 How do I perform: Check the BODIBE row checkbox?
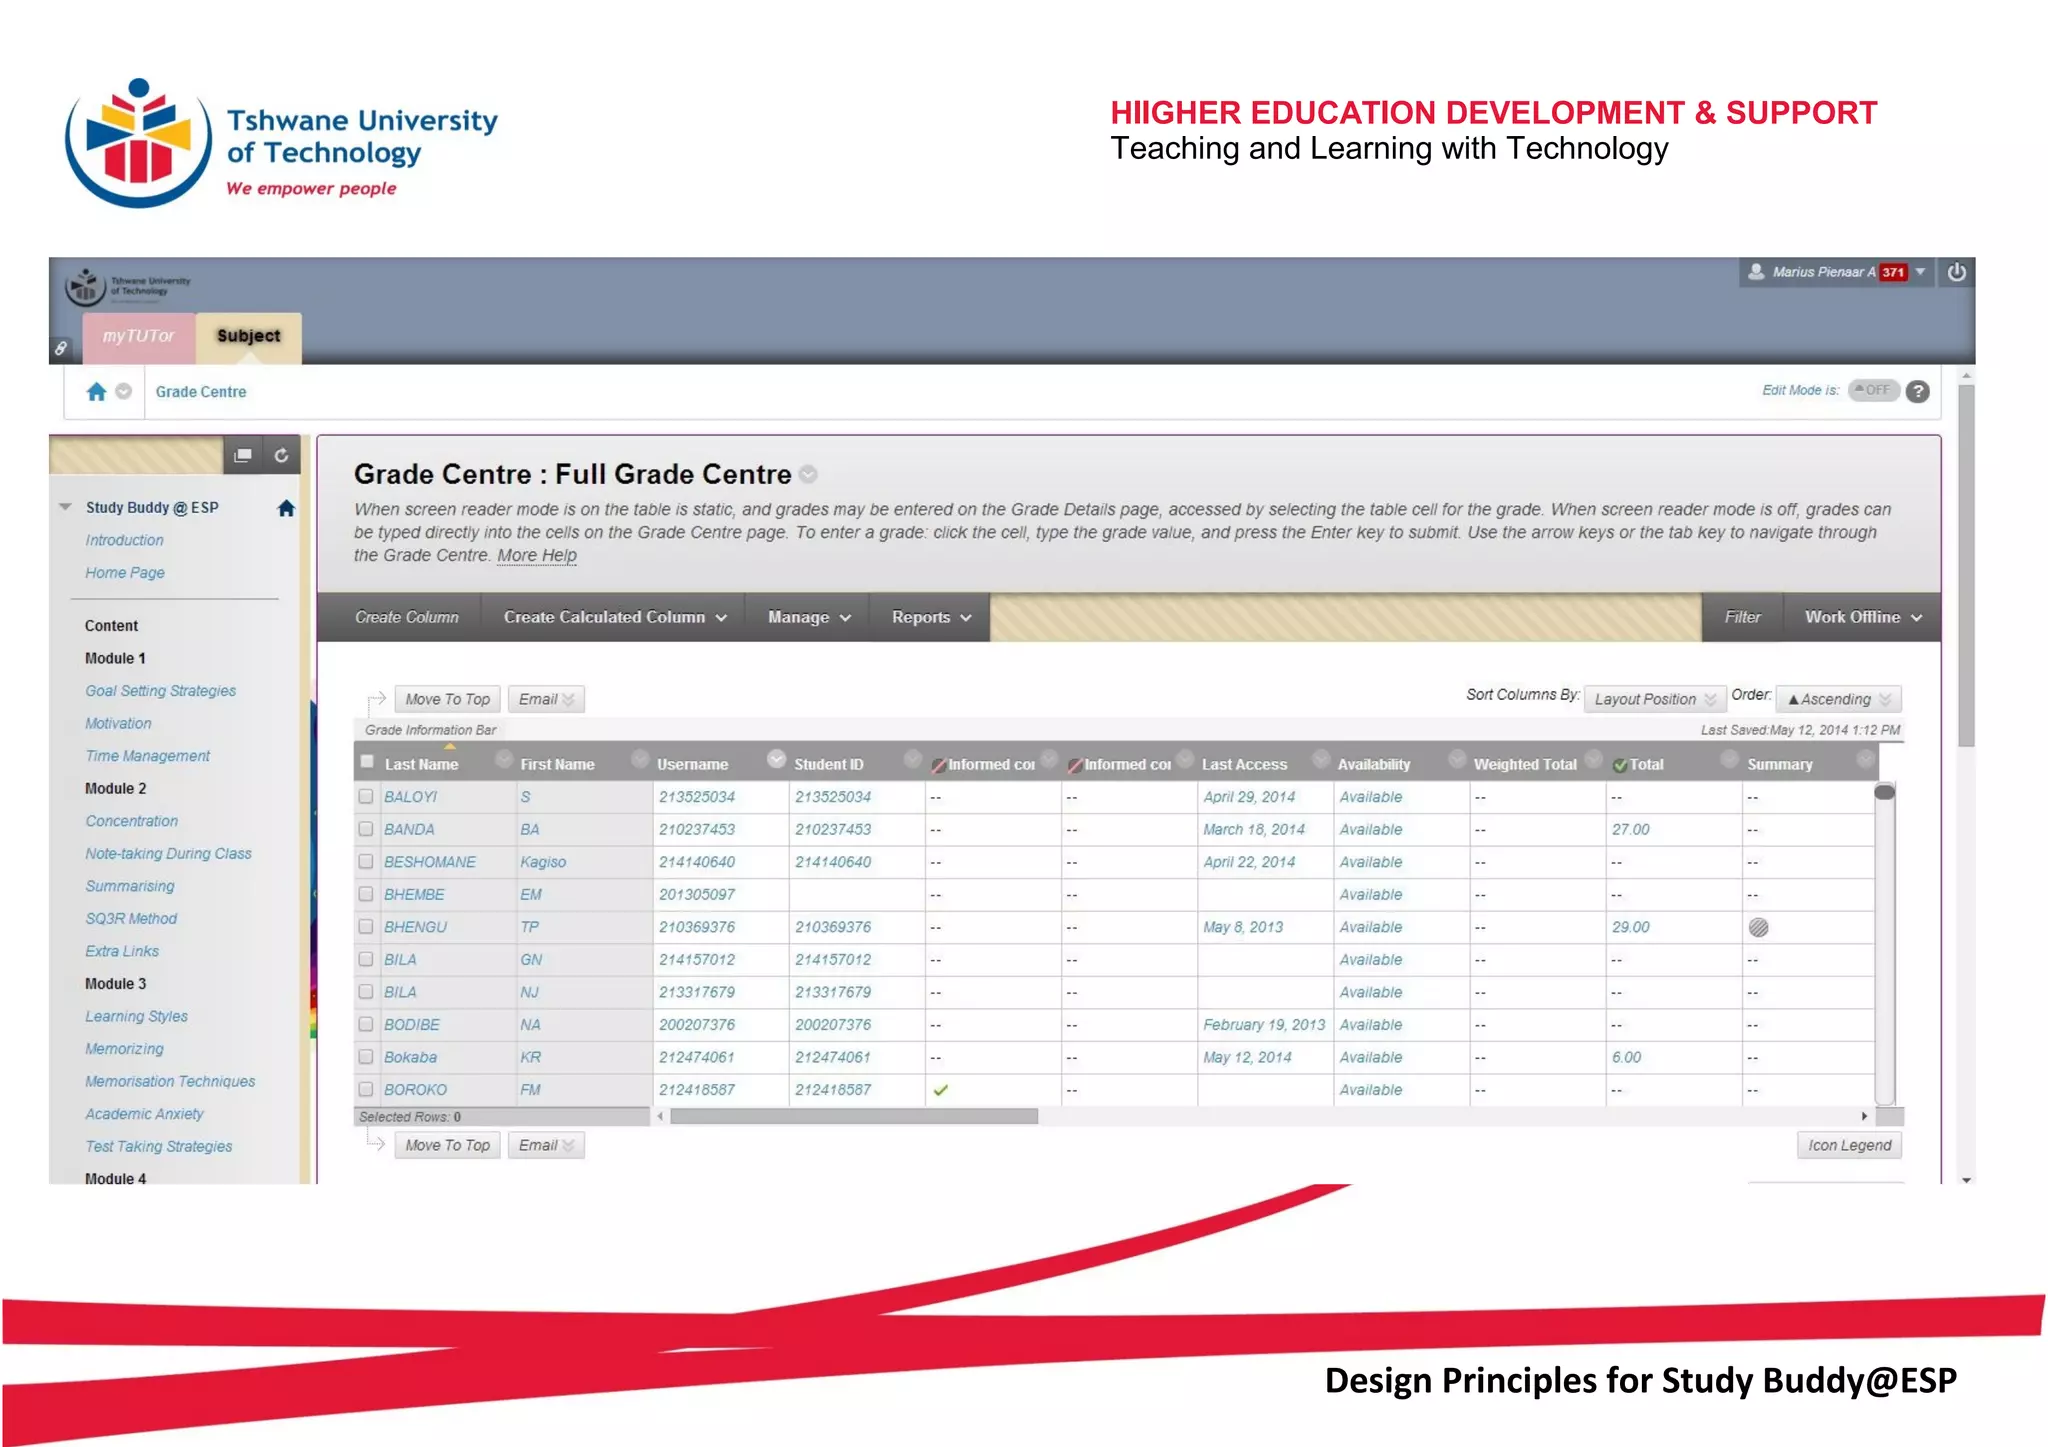coord(366,1024)
